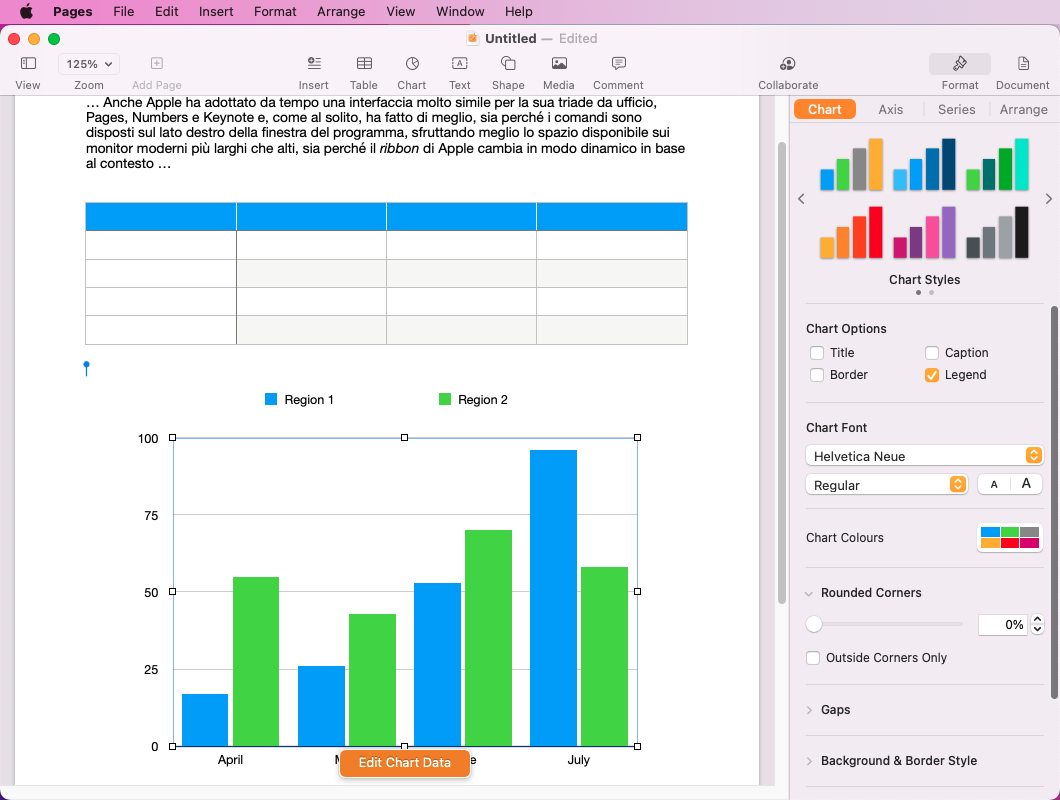Open the Zoom 125% dropdown
The height and width of the screenshot is (800, 1060).
click(x=89, y=64)
